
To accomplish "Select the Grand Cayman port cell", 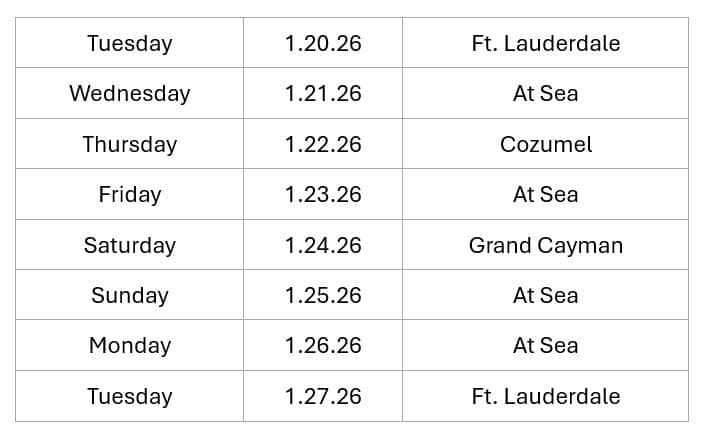I will point(545,245).
